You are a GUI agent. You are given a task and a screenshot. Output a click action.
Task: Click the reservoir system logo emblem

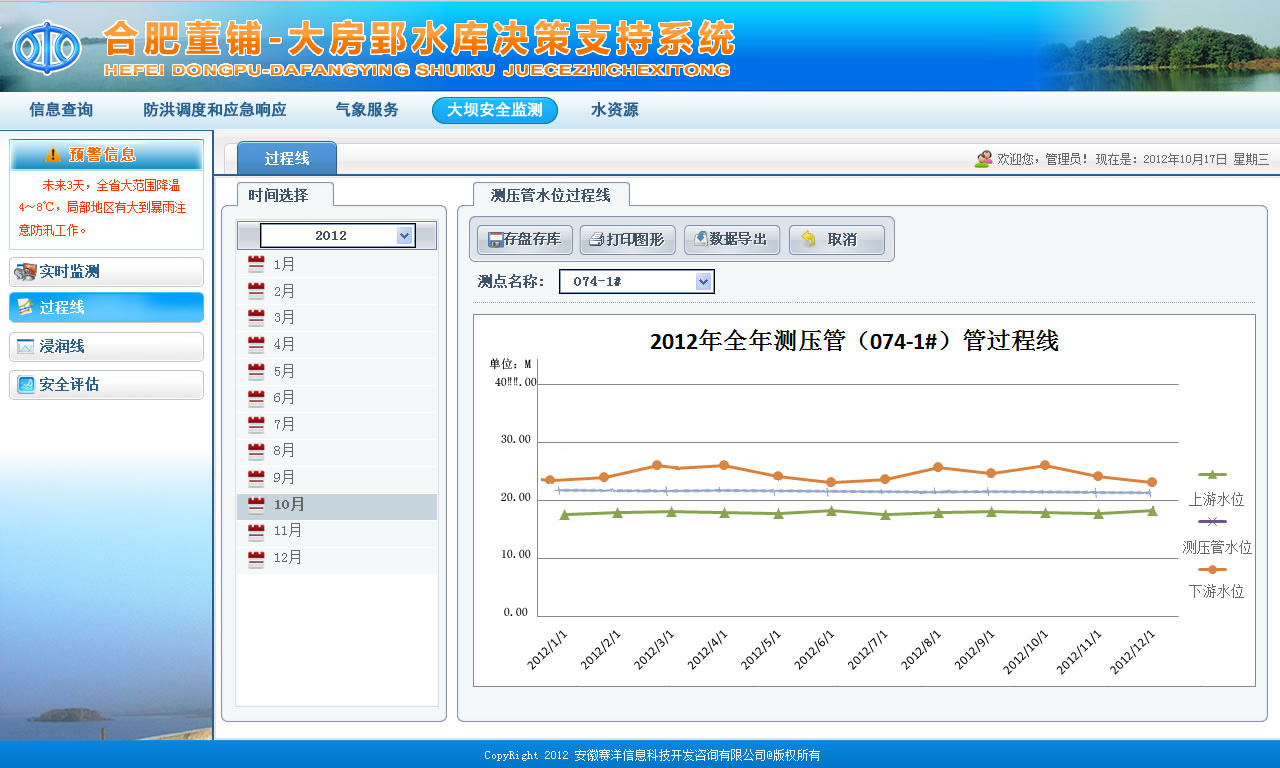click(x=47, y=46)
